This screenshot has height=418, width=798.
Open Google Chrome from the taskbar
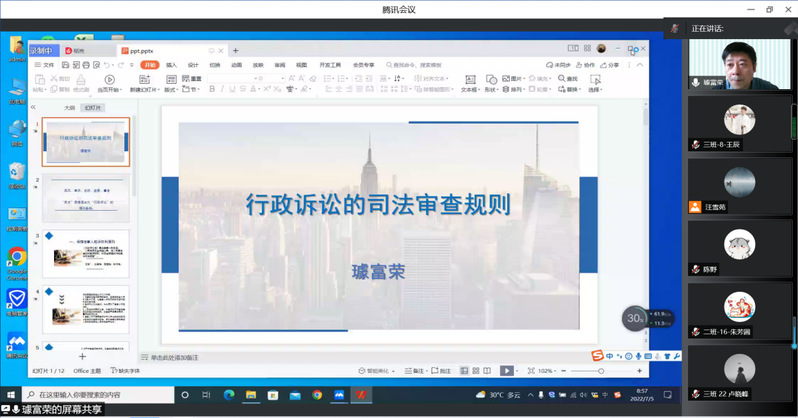[x=317, y=395]
